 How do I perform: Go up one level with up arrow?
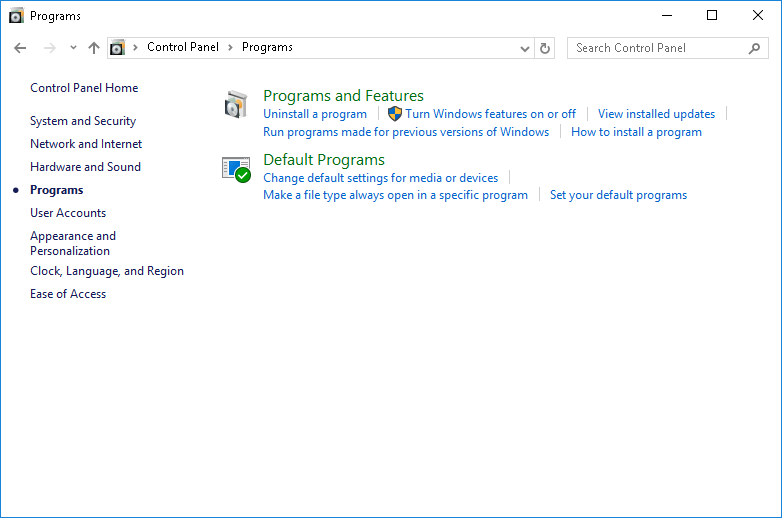(94, 48)
